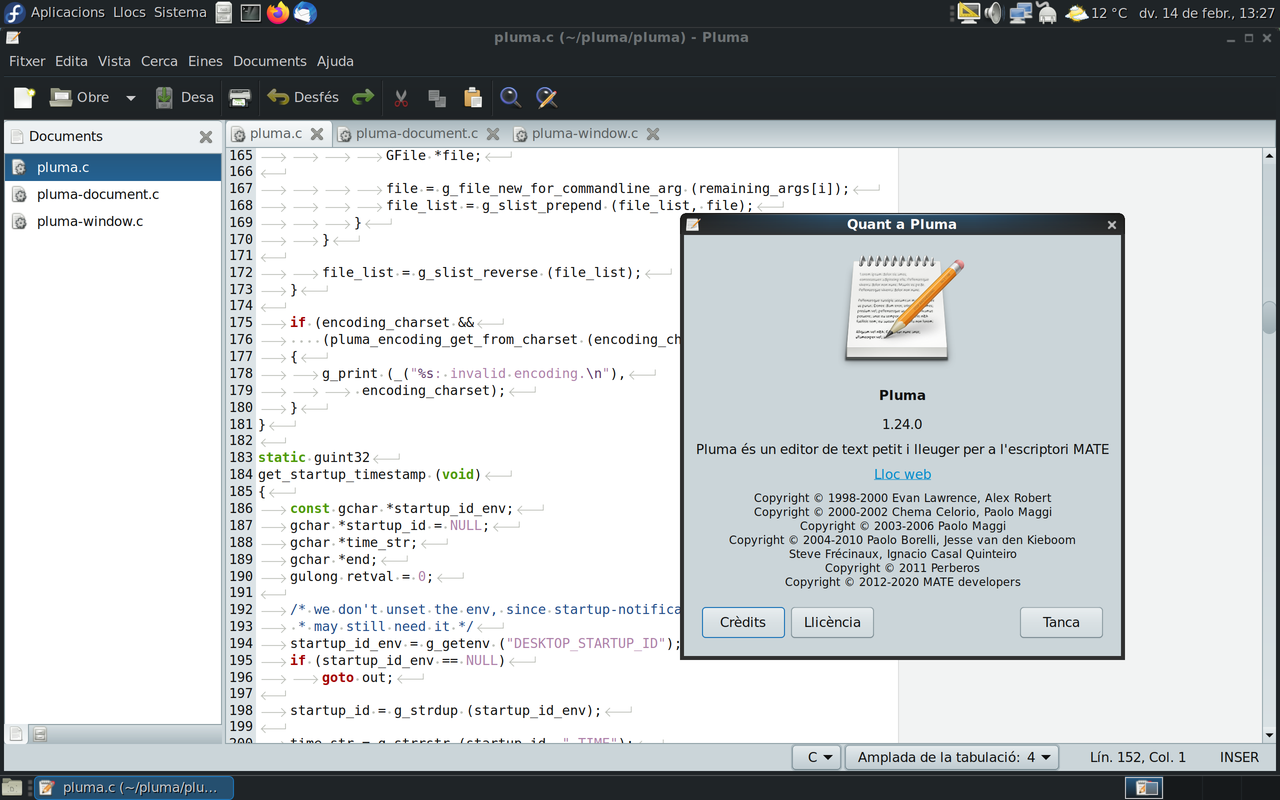The image size is (1280, 800).
Task: Click the display settings tray icon
Action: [968, 12]
